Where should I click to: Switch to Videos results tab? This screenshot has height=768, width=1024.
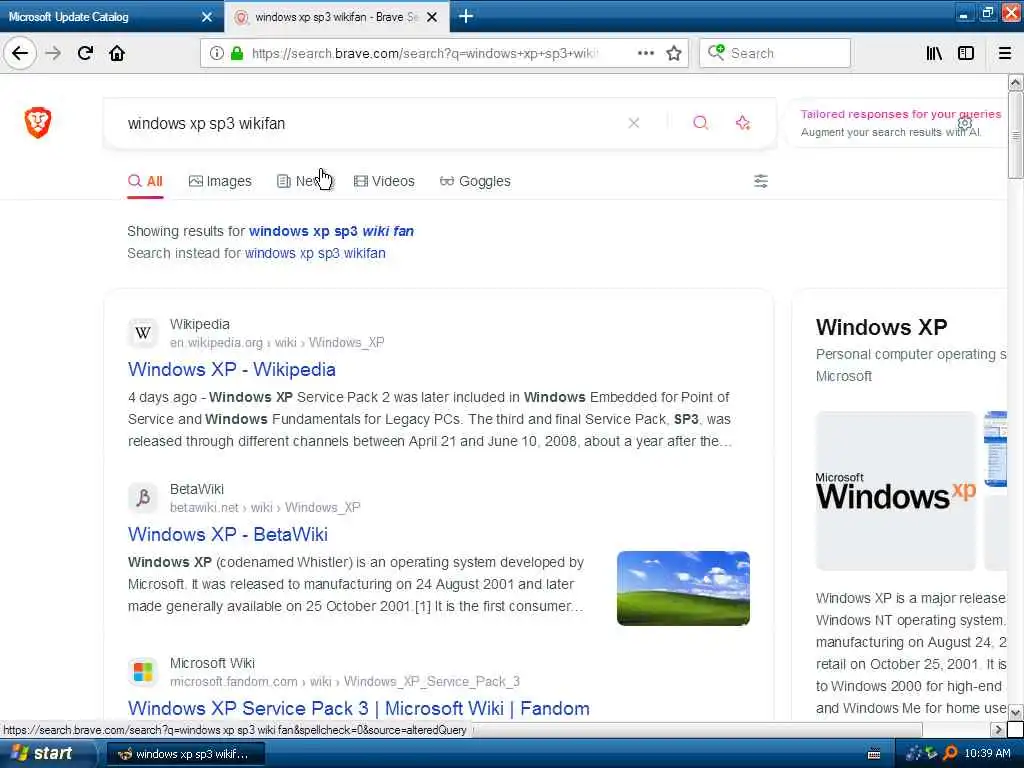click(x=384, y=181)
